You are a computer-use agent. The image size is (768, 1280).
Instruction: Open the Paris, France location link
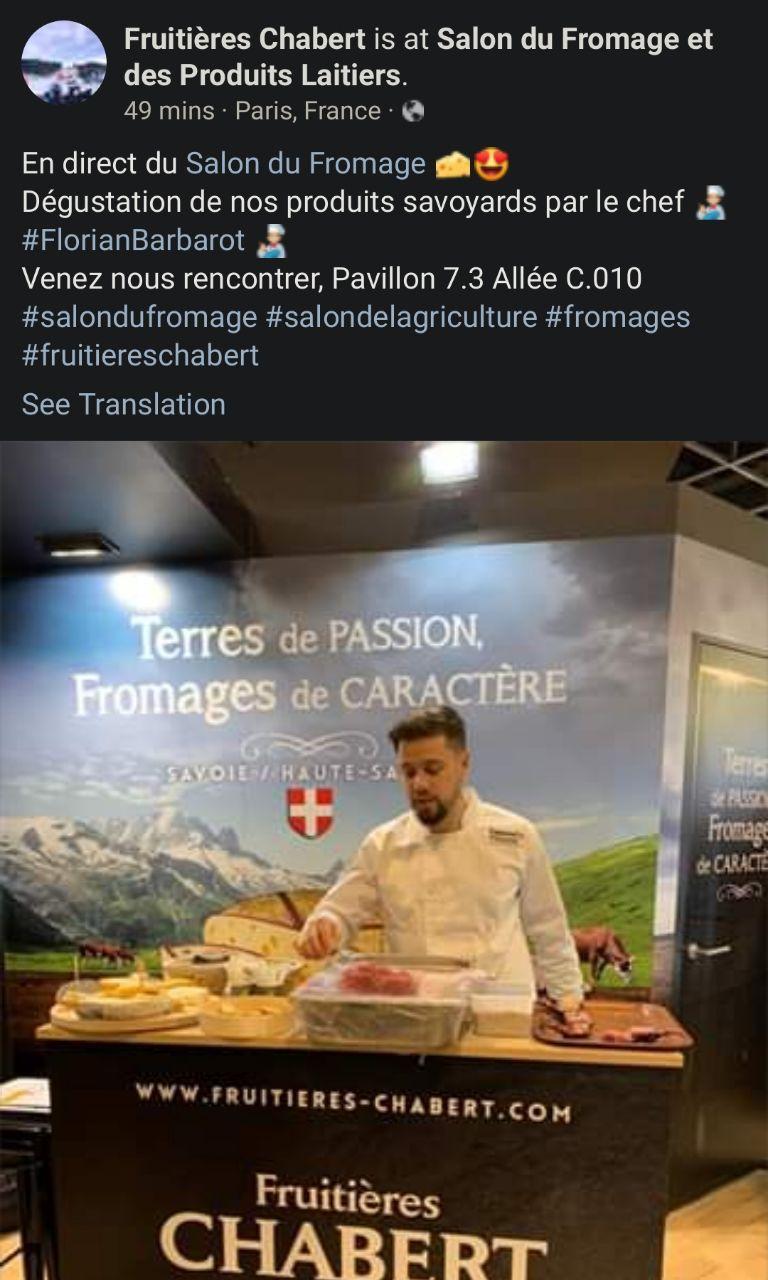point(308,111)
